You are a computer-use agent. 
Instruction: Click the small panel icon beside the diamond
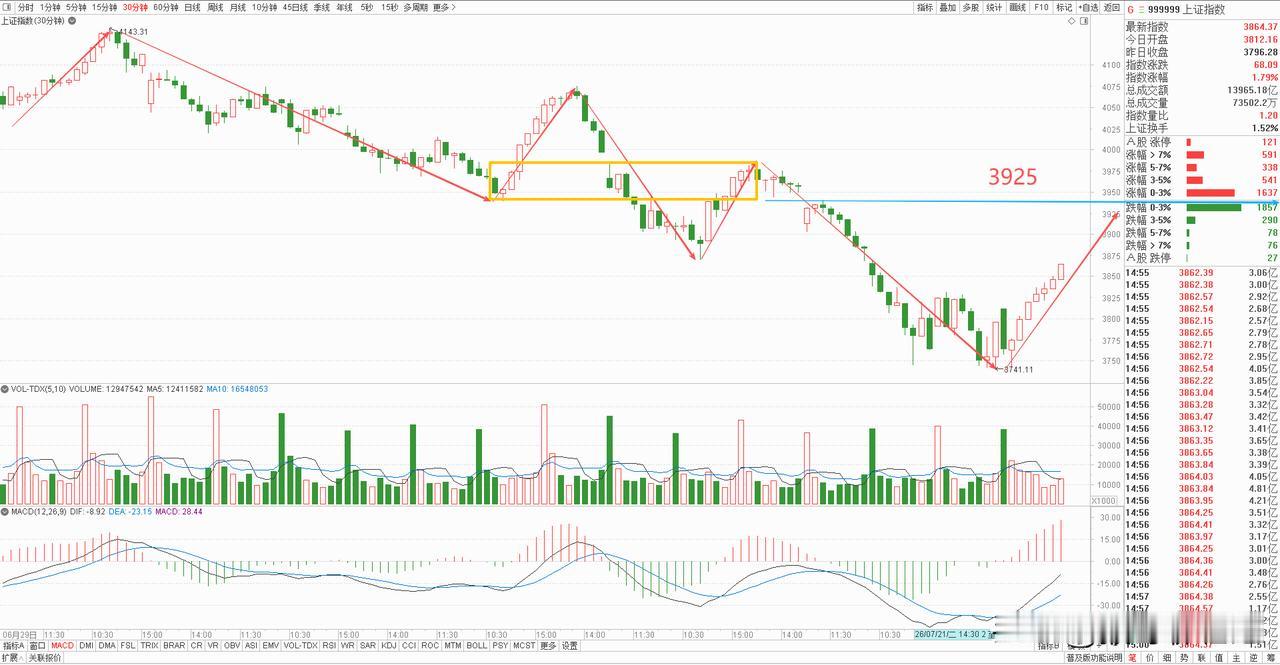pyautogui.click(x=1084, y=21)
